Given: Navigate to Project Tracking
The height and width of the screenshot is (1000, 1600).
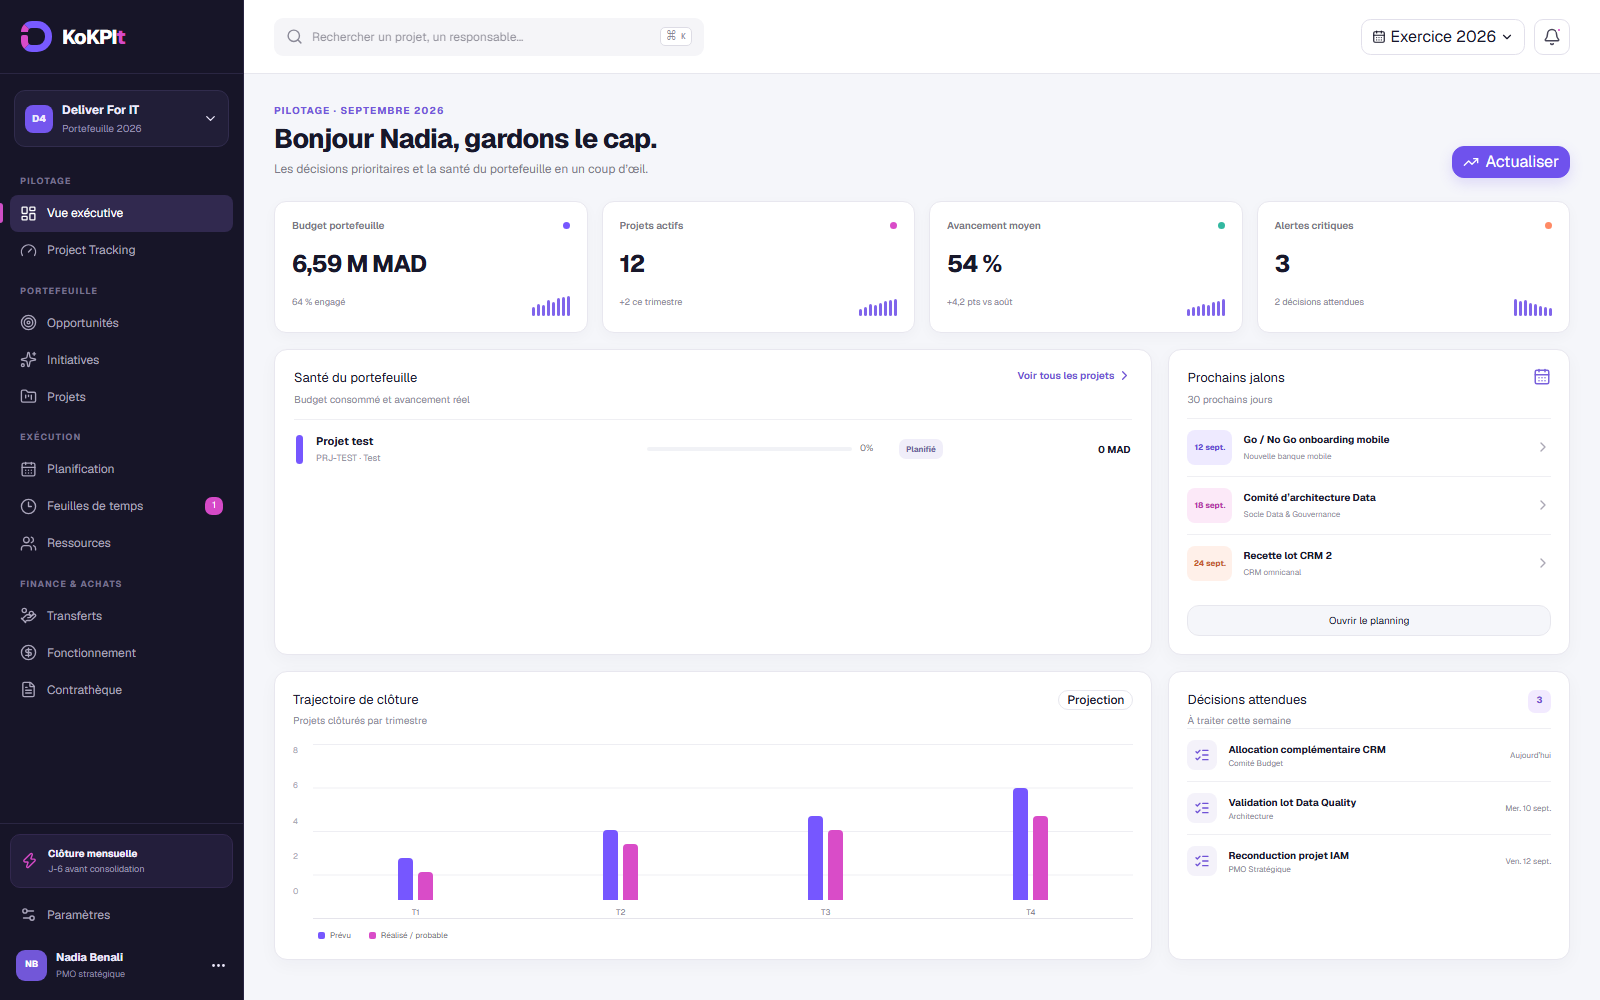Looking at the screenshot, I should (x=121, y=250).
